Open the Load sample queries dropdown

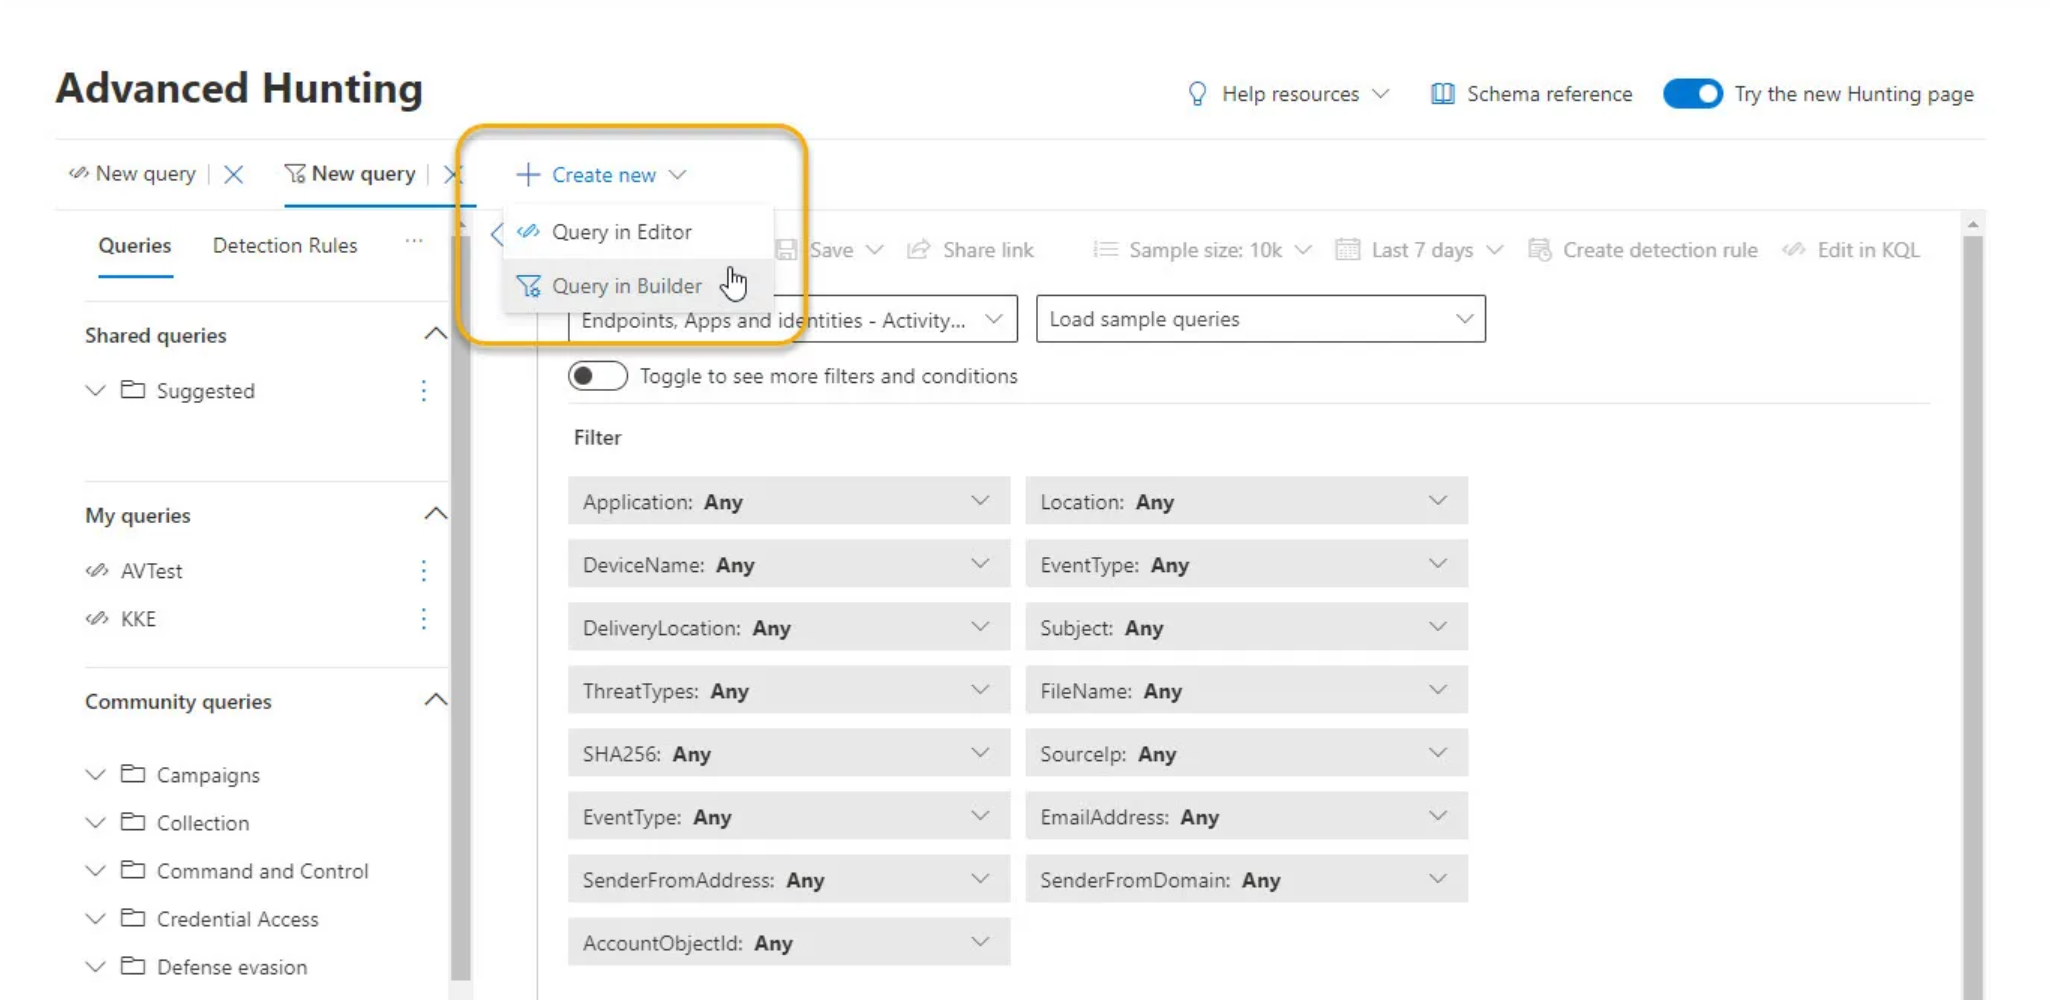click(1259, 319)
